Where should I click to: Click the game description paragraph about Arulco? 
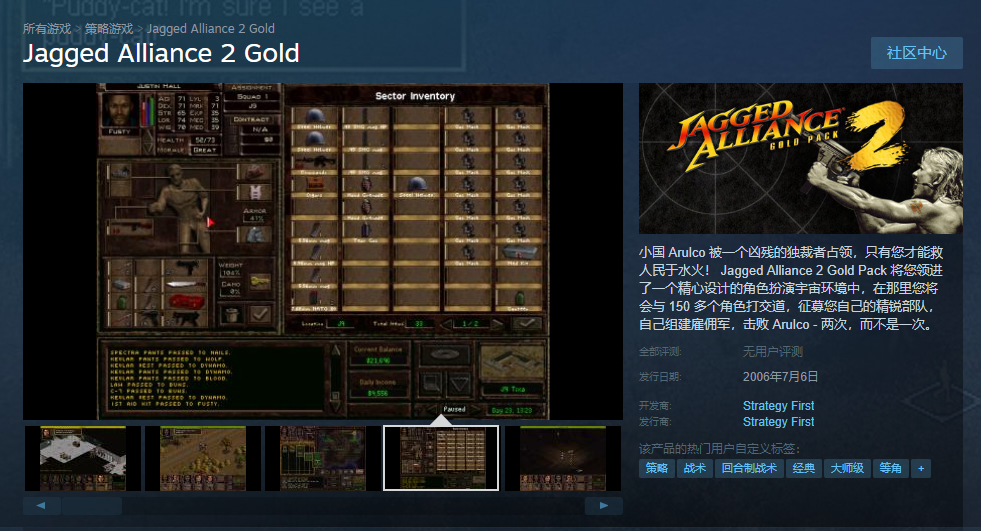coord(791,288)
